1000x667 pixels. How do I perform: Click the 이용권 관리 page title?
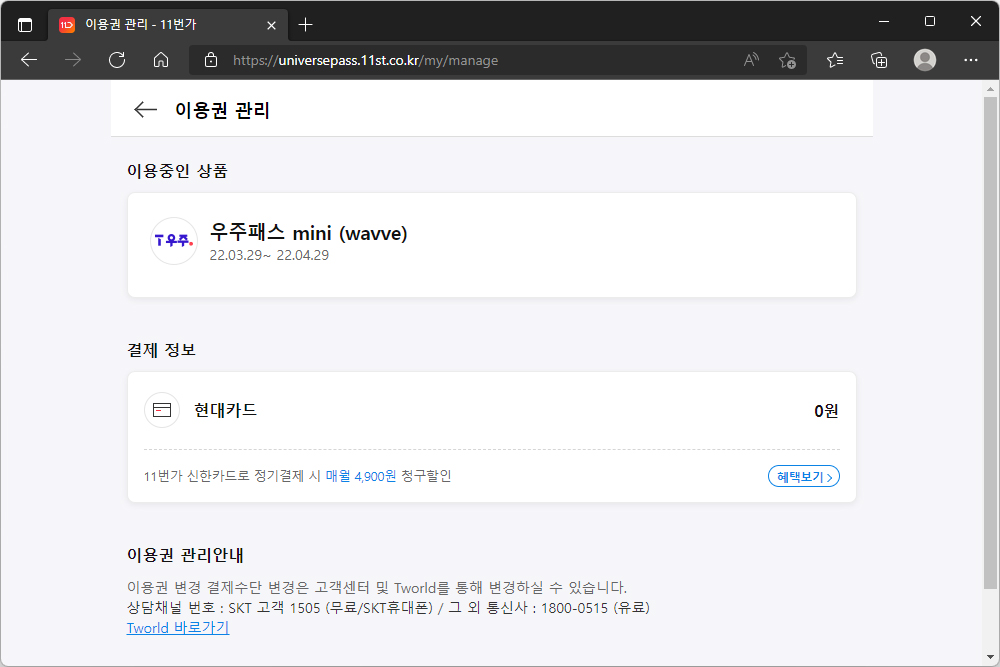tap(223, 110)
